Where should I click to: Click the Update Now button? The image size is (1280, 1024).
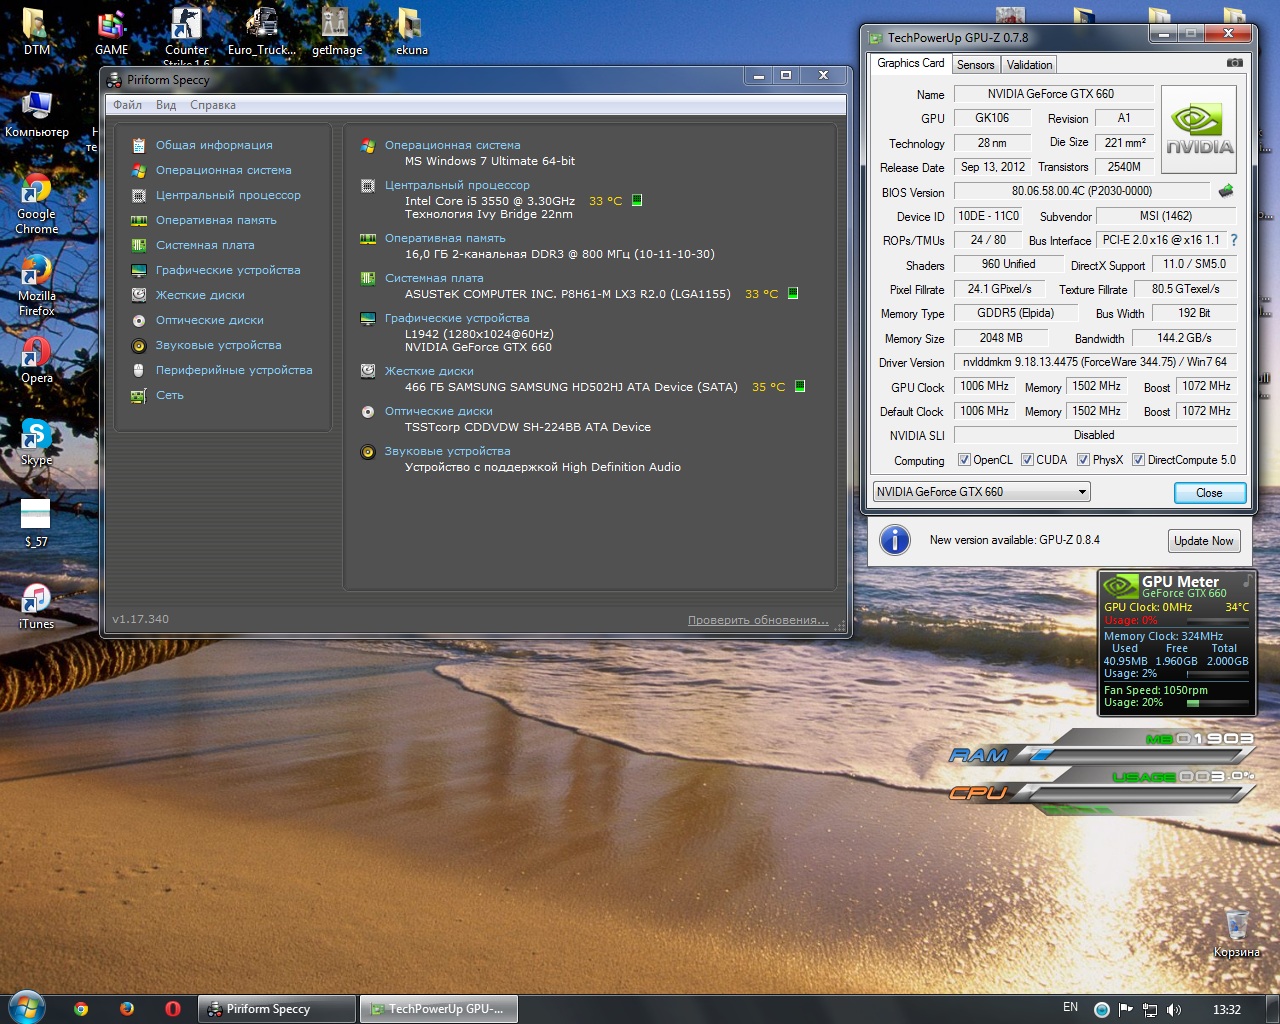(1204, 541)
